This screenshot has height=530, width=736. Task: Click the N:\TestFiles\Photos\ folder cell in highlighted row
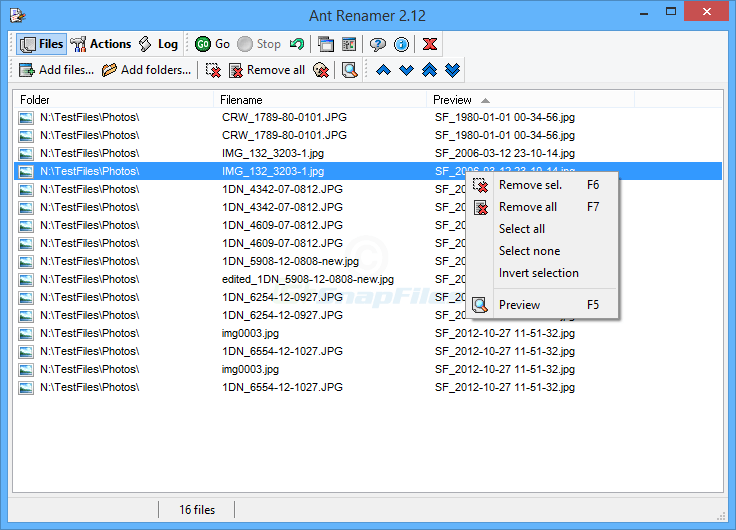pos(90,171)
